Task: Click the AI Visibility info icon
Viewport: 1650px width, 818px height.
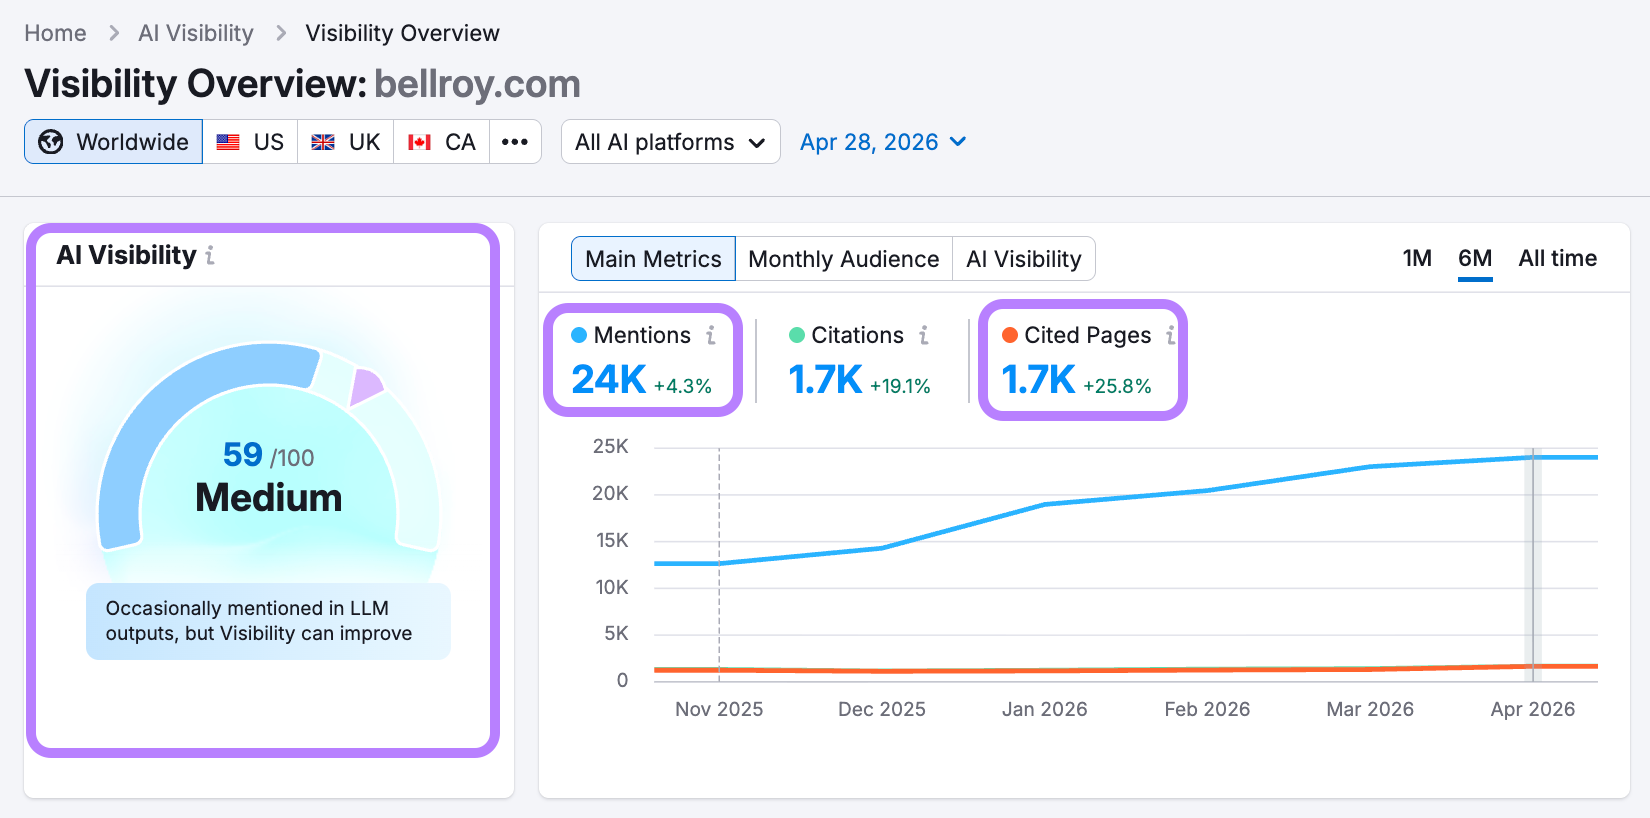Action: pos(210,256)
